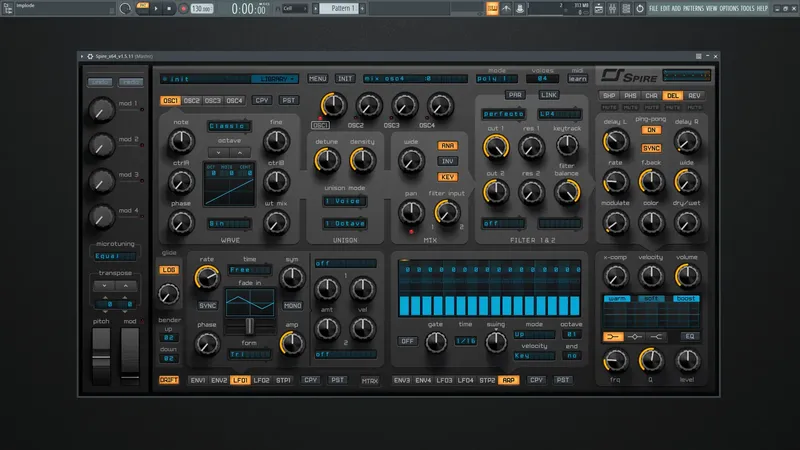Viewport: 800px width, 450px height.
Task: Click the PAR filter routing button
Action: coord(515,95)
